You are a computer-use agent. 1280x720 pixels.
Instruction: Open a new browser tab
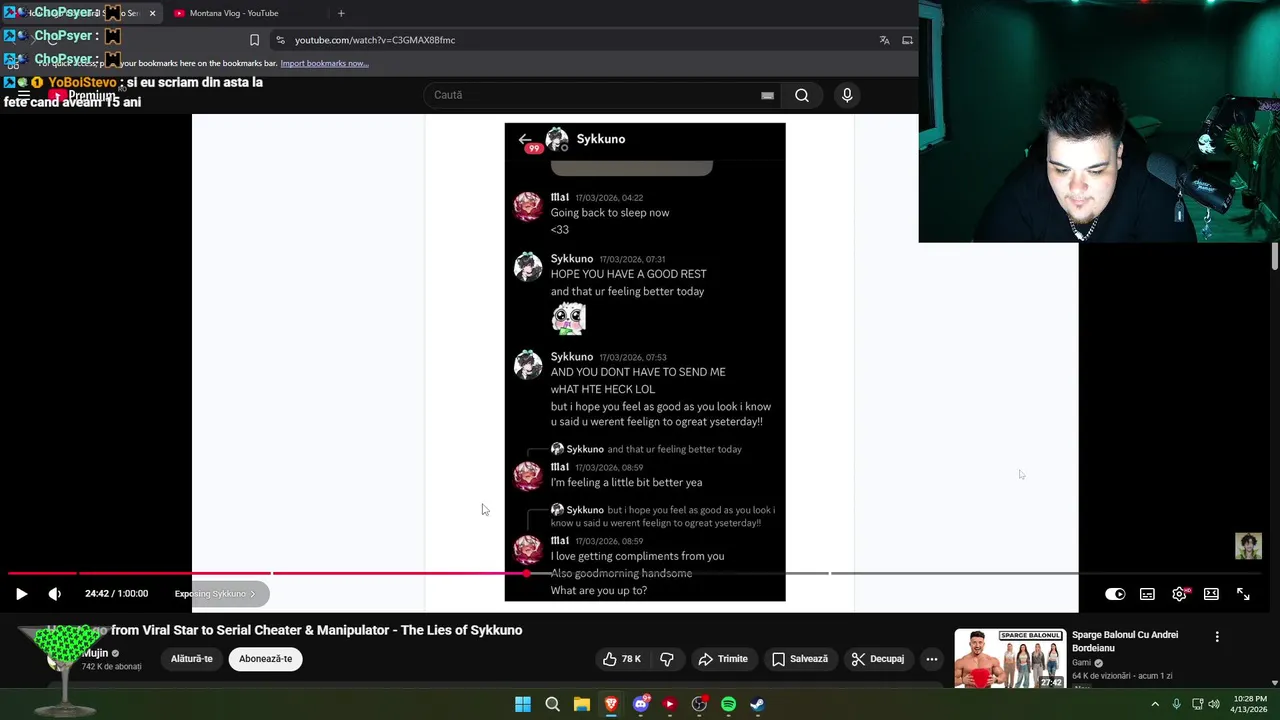[341, 13]
